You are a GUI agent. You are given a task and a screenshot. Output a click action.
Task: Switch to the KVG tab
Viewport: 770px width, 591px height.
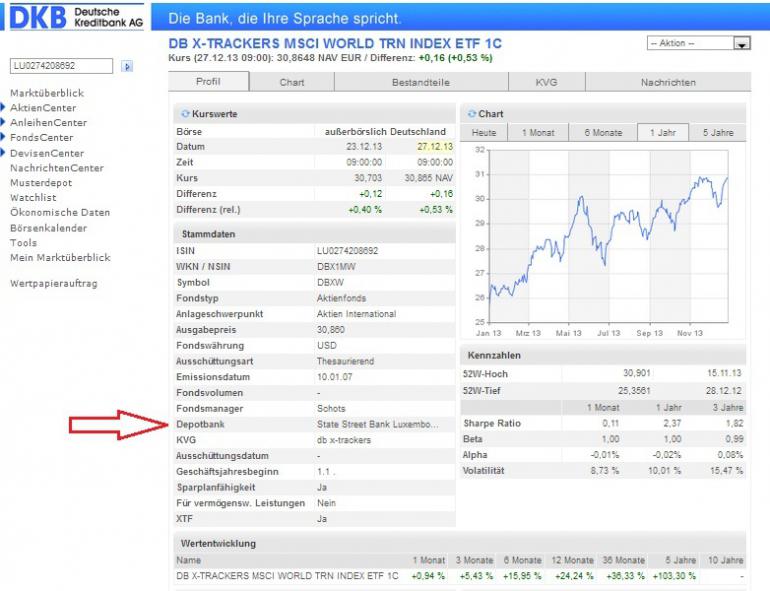tap(547, 82)
